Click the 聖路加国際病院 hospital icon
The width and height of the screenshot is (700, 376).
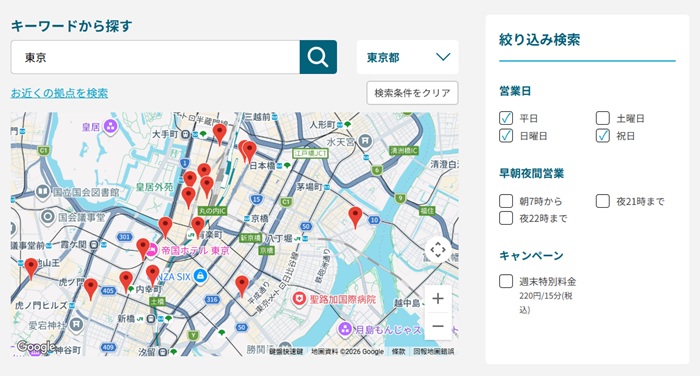299,299
